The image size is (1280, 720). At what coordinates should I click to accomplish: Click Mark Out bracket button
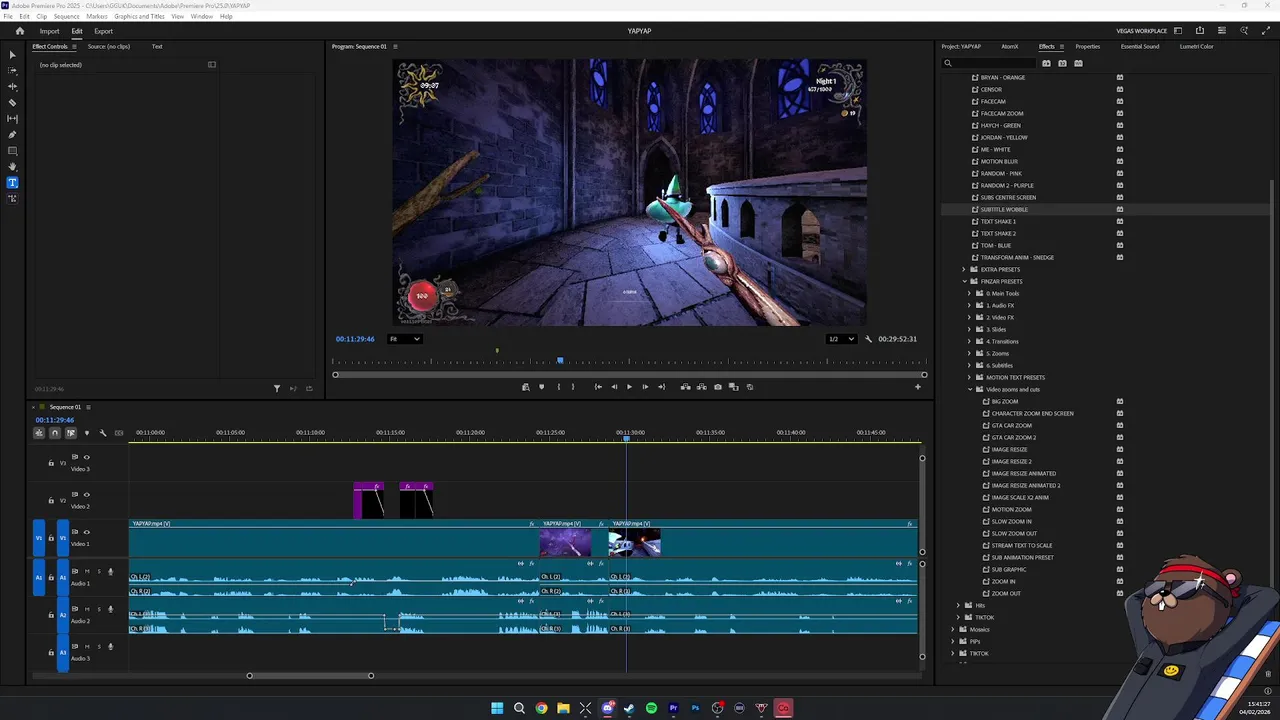tap(572, 387)
